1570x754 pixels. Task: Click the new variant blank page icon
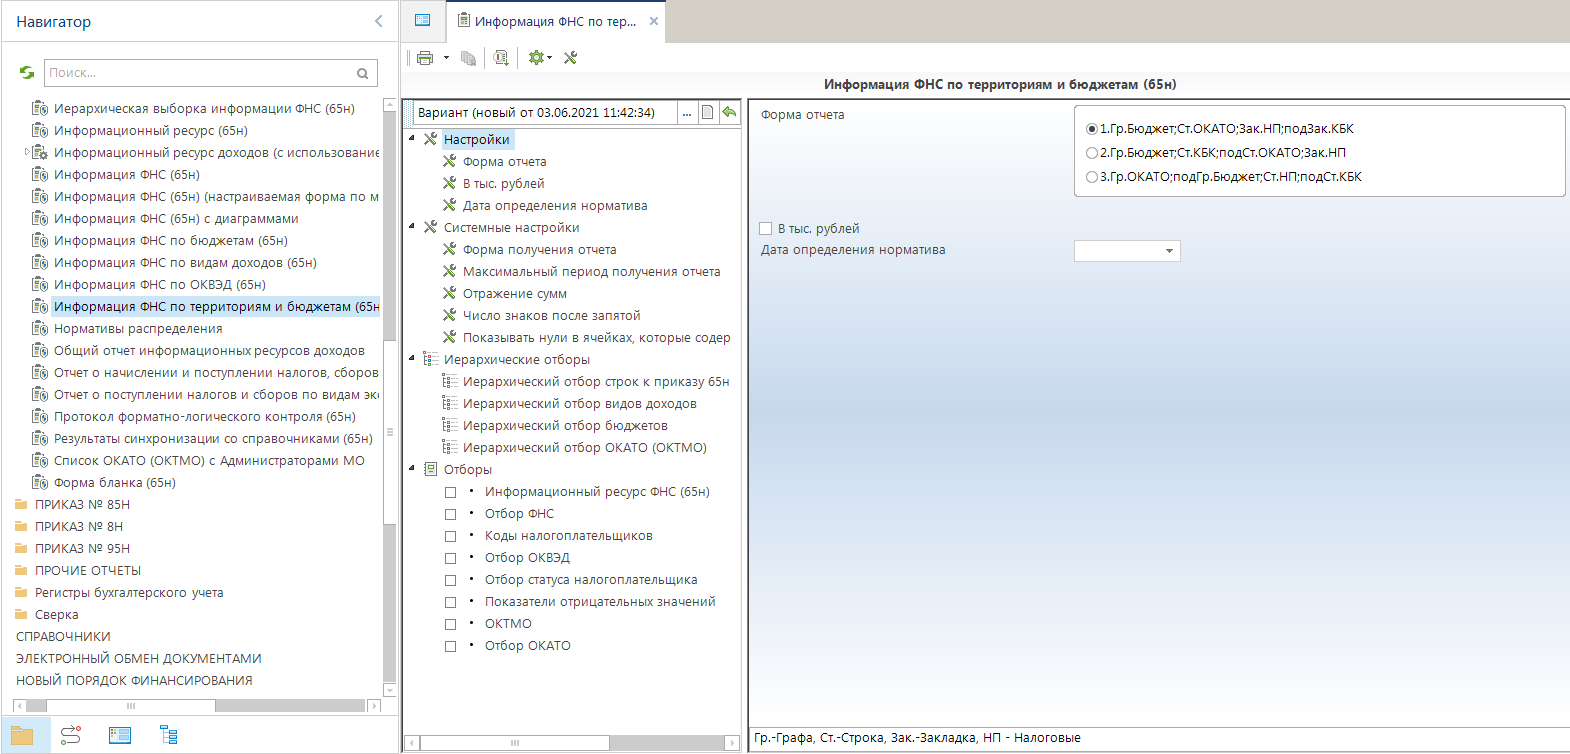(708, 112)
